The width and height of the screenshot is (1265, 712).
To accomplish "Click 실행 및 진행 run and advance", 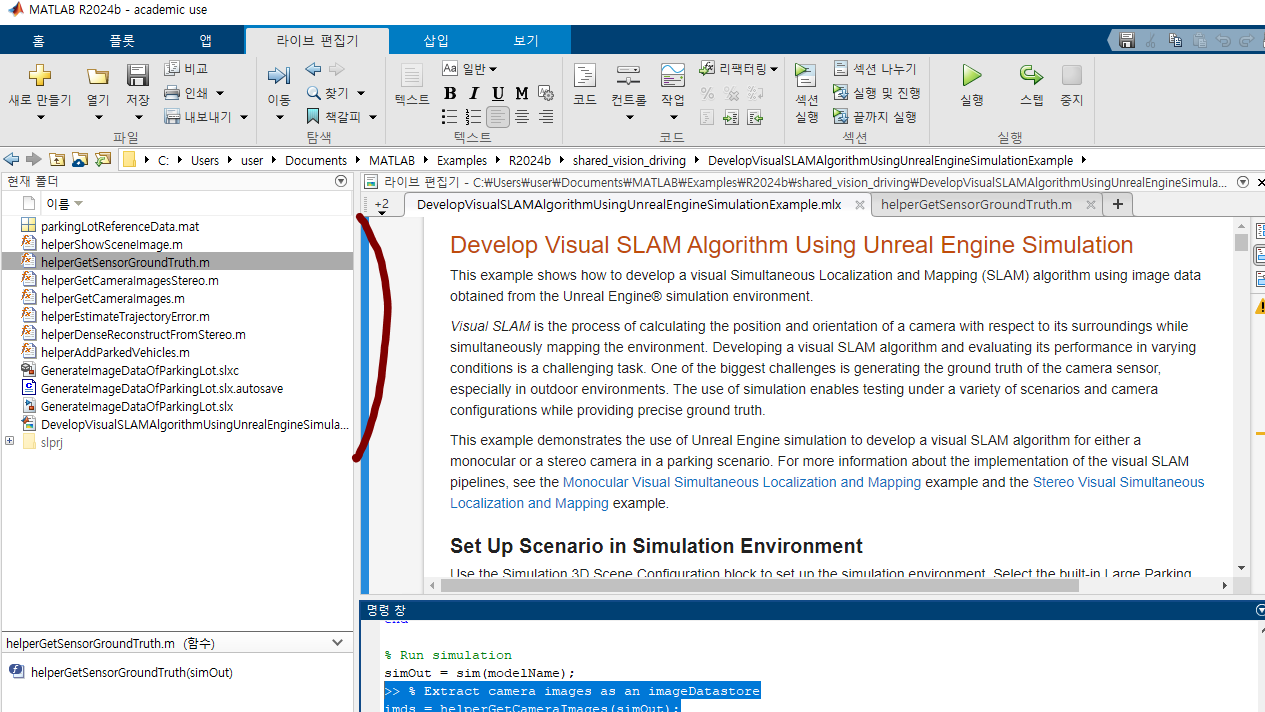I will pos(877,93).
